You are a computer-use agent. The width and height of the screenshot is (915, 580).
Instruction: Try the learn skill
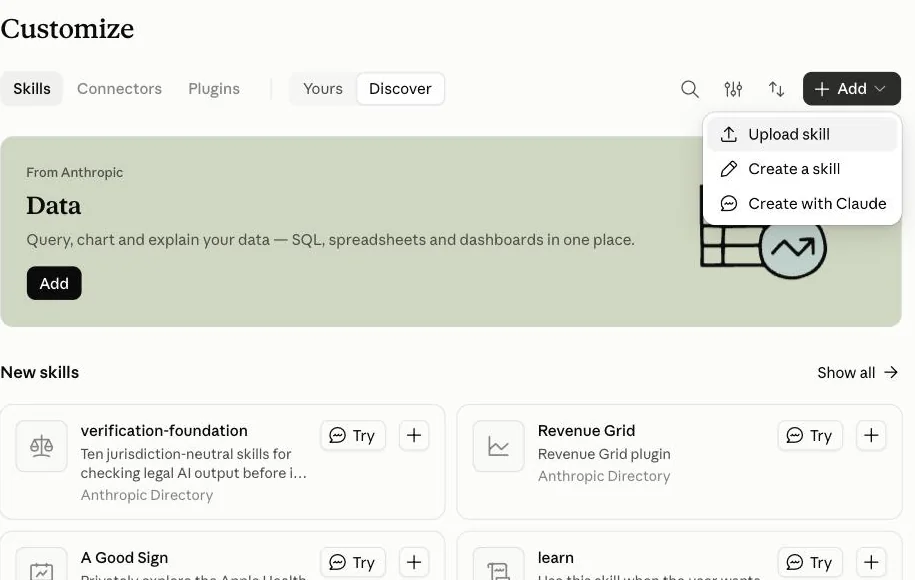tap(810, 562)
